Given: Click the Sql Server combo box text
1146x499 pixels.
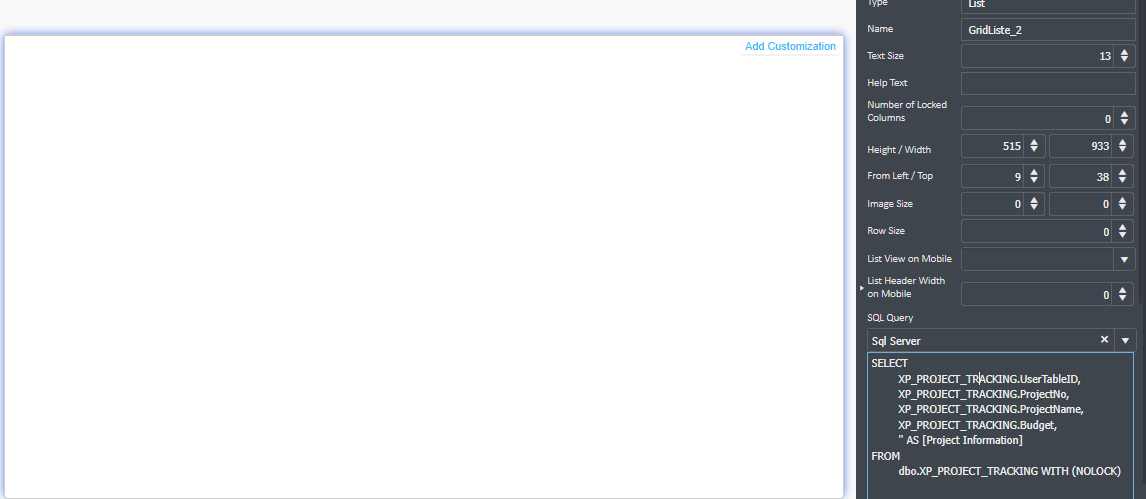Looking at the screenshot, I should click(896, 341).
